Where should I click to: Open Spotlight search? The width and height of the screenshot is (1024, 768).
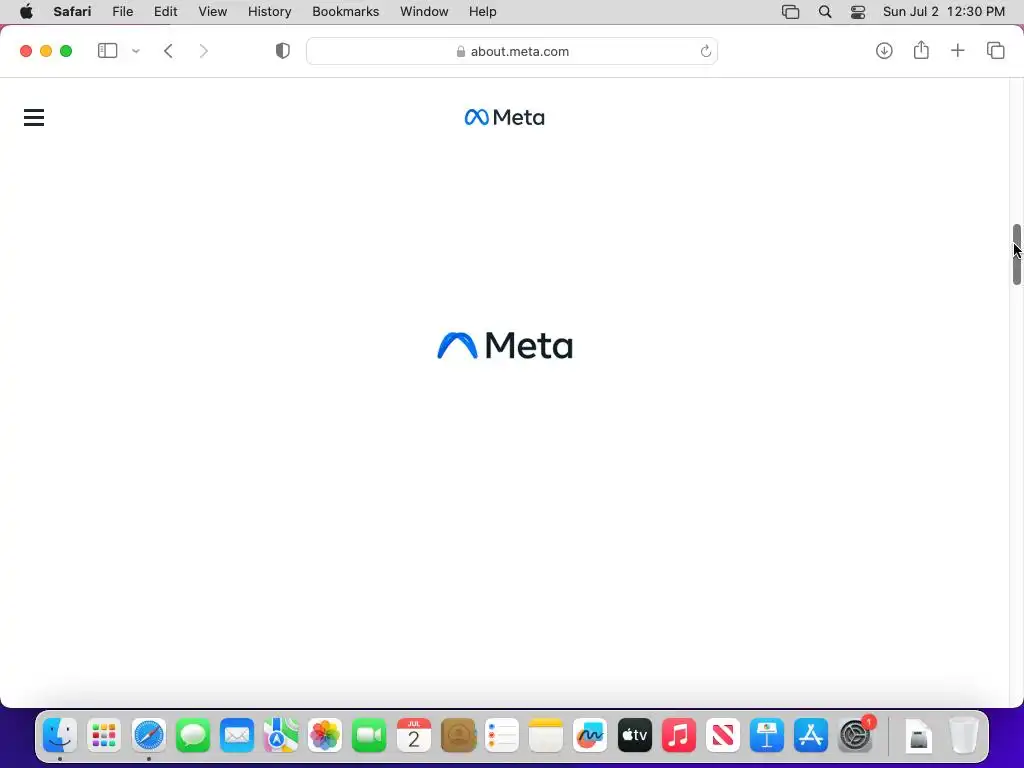[825, 12]
